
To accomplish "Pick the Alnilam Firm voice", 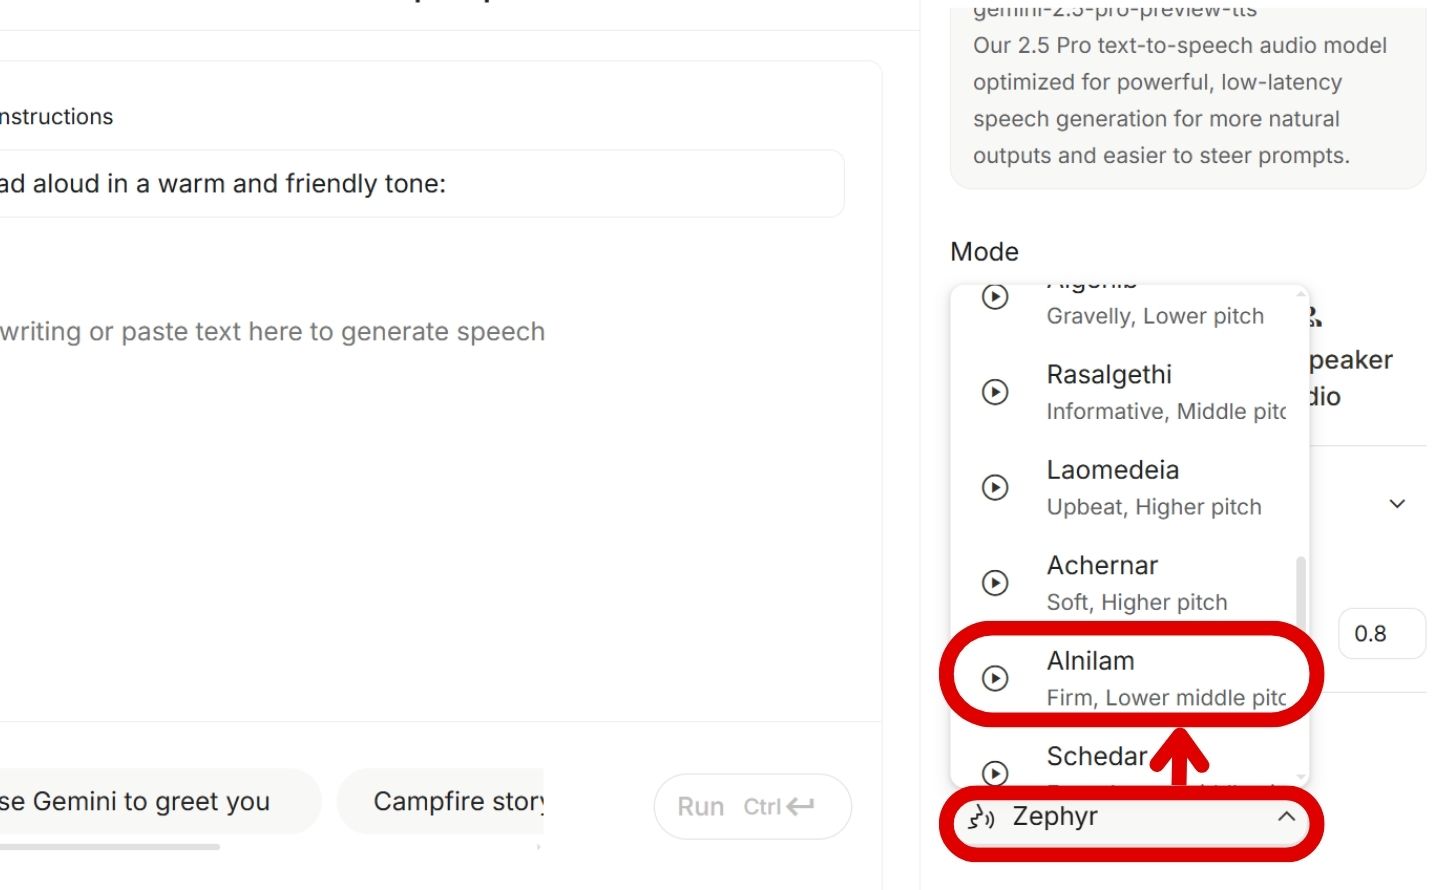I will [1150, 678].
